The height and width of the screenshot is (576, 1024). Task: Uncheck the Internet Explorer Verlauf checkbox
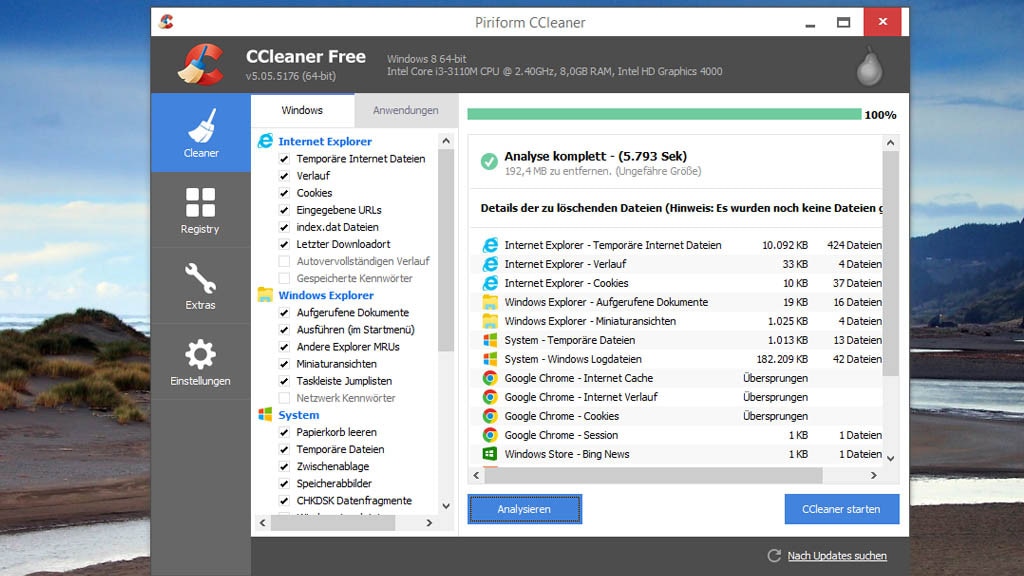coord(284,176)
